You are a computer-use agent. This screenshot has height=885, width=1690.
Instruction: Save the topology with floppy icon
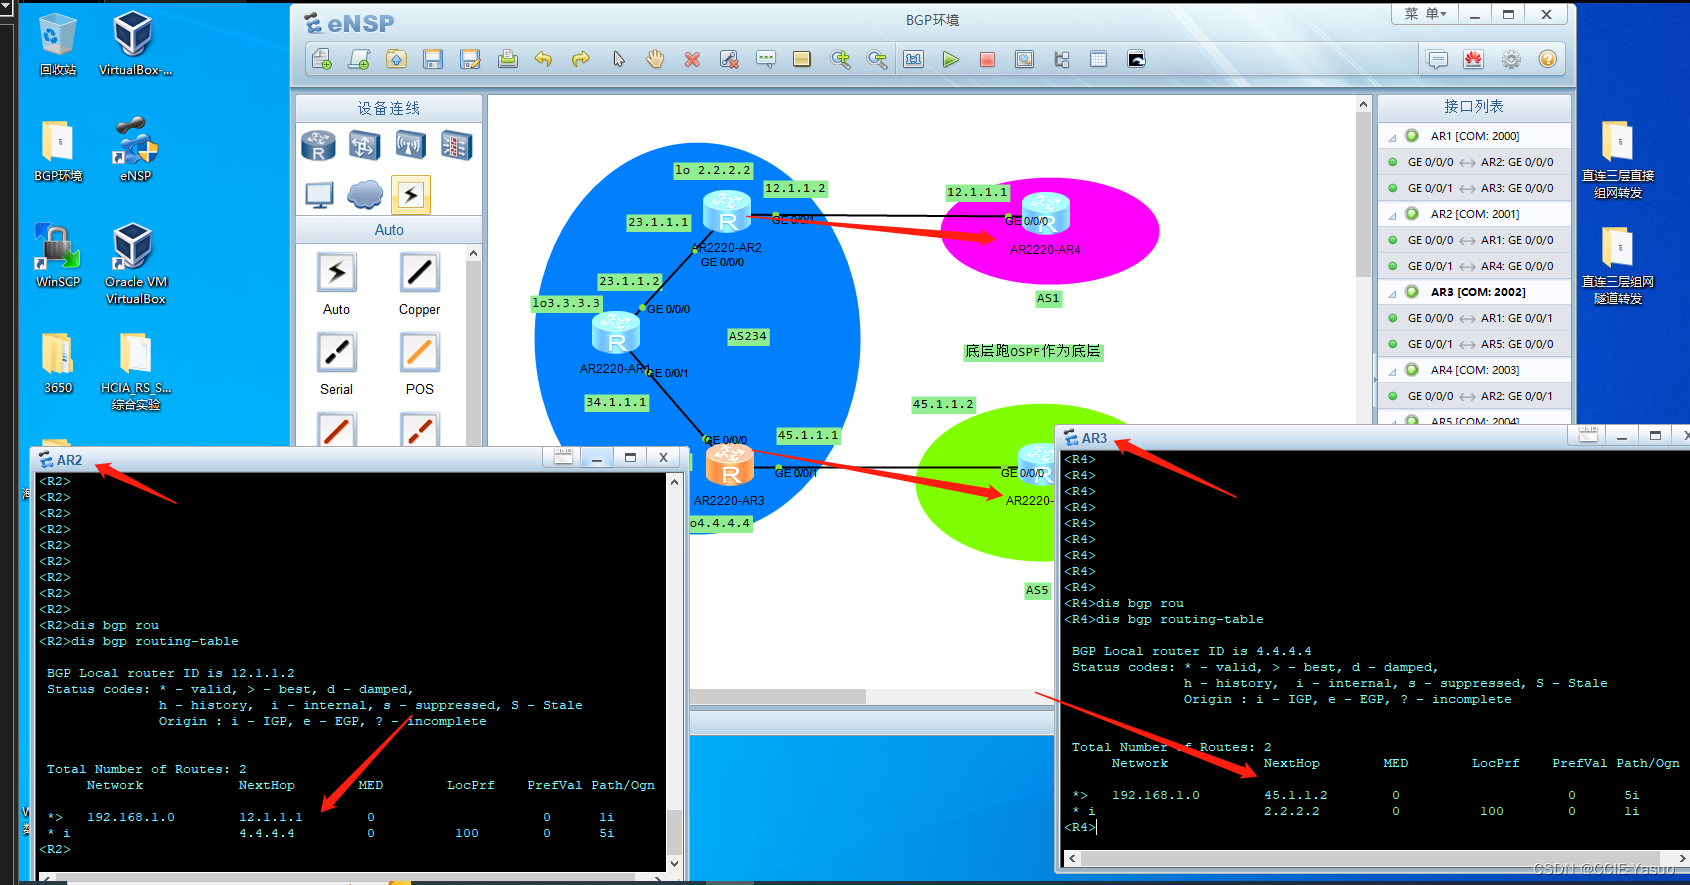pyautogui.click(x=433, y=59)
